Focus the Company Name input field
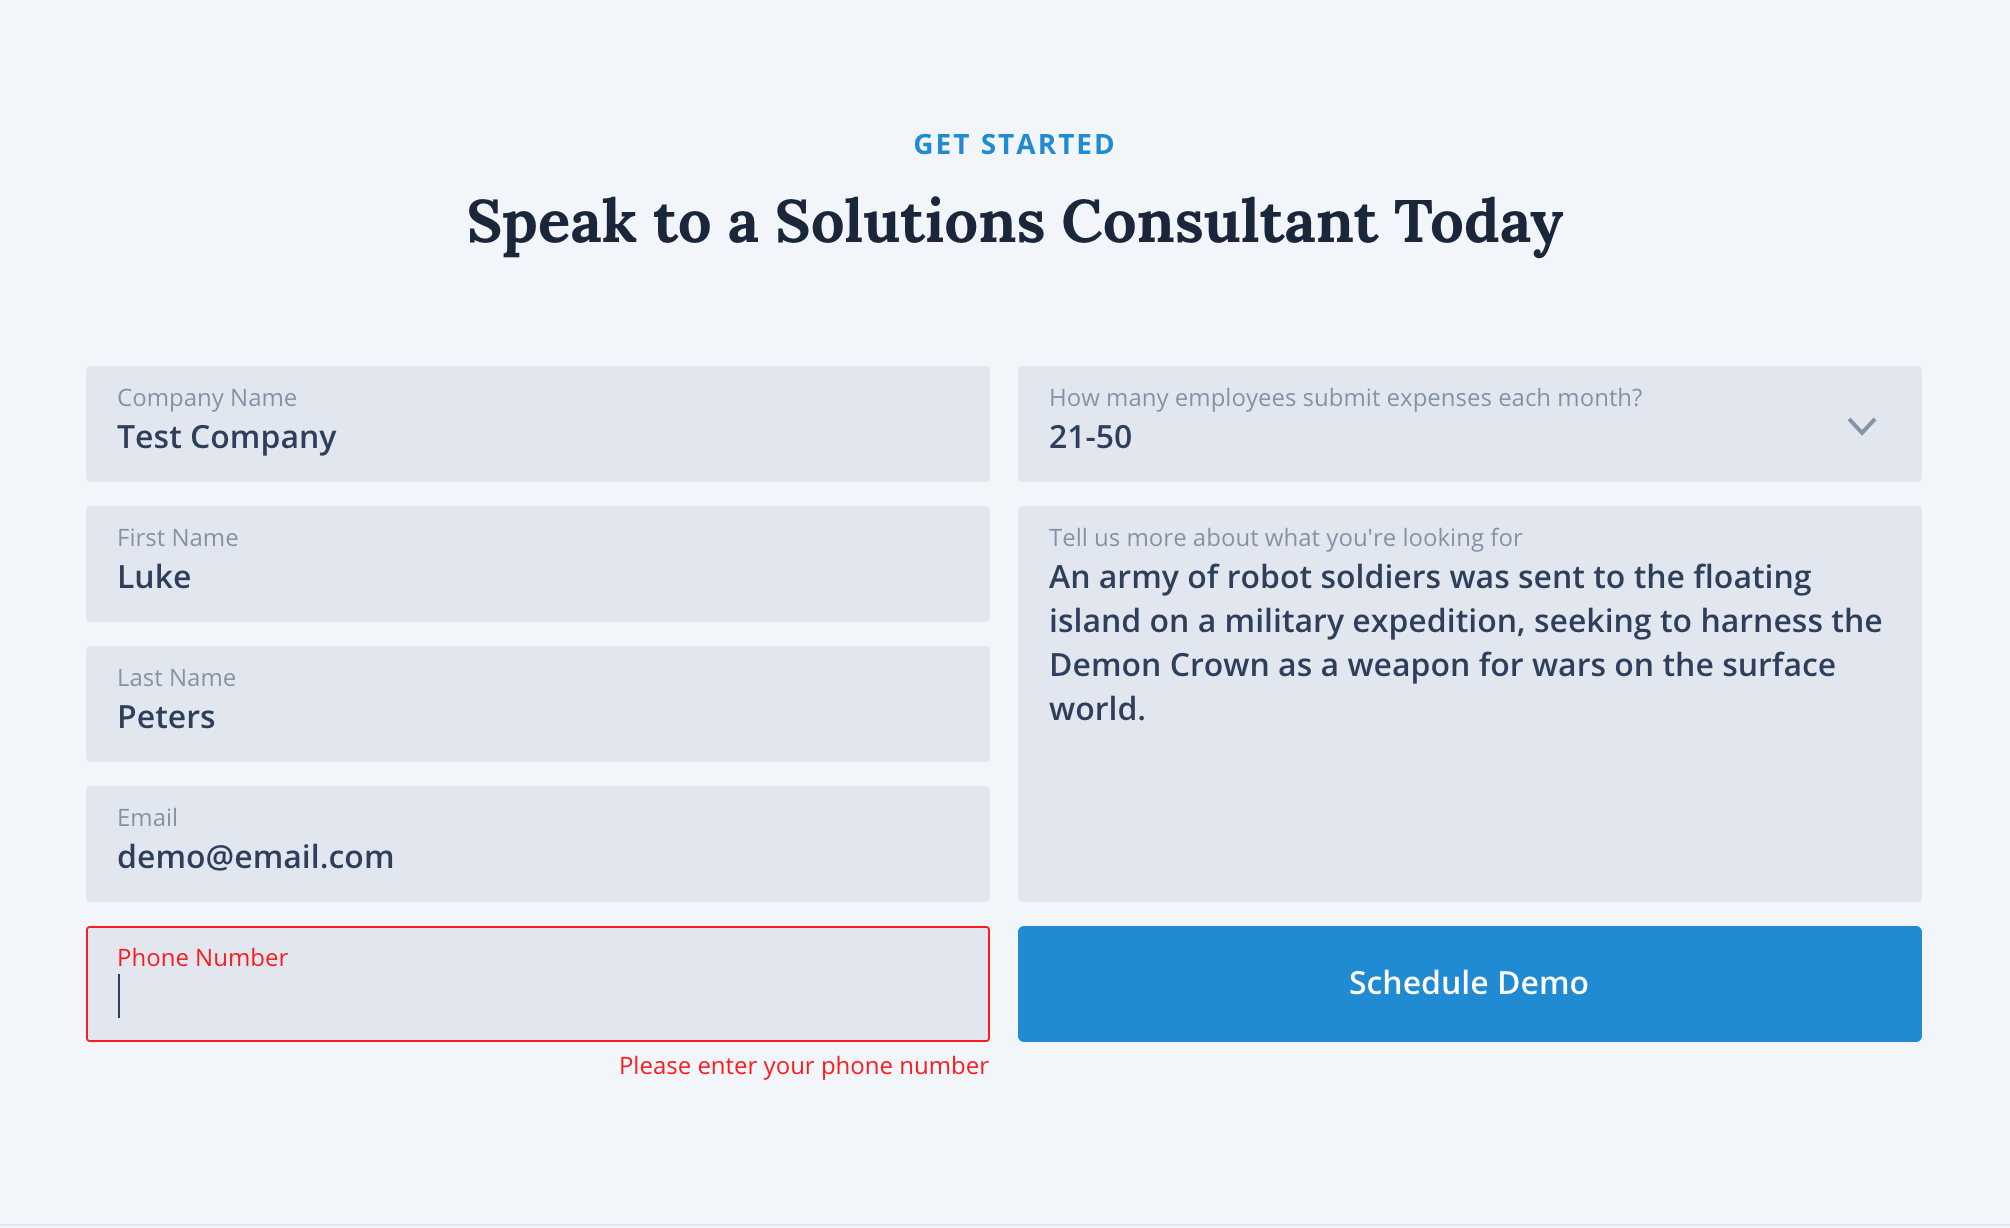The image size is (2010, 1228). [538, 424]
